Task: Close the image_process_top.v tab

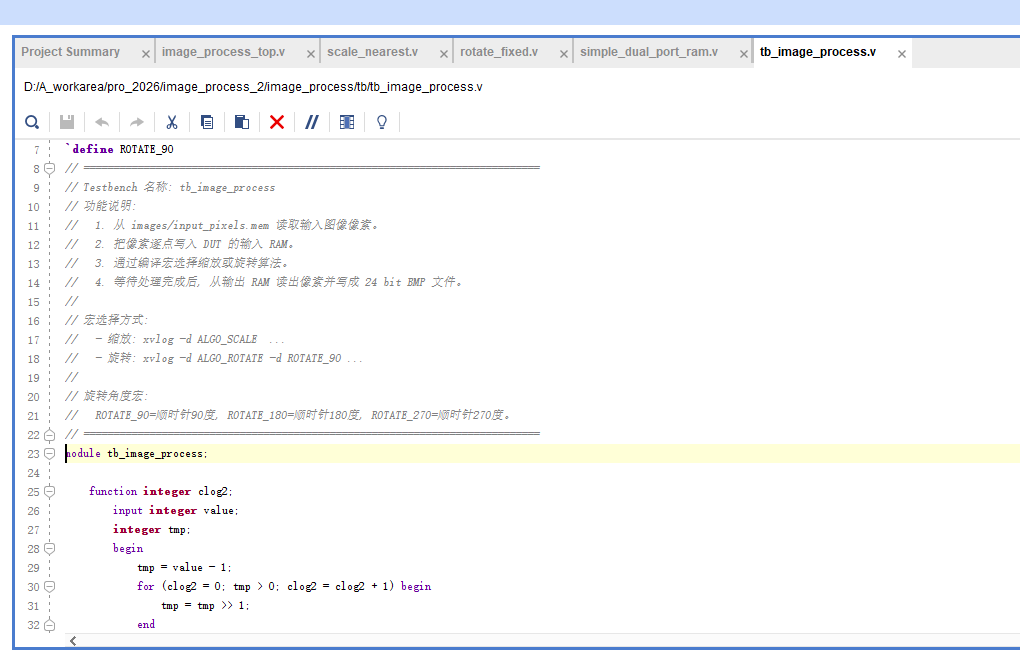Action: pyautogui.click(x=311, y=54)
